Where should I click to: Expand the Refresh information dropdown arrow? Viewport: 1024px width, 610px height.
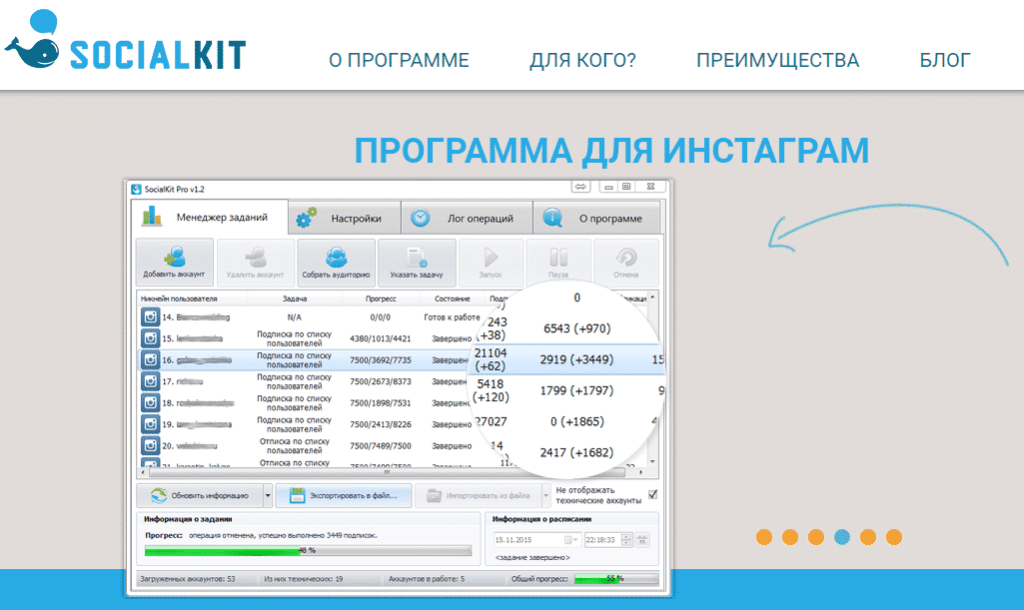pos(267,495)
